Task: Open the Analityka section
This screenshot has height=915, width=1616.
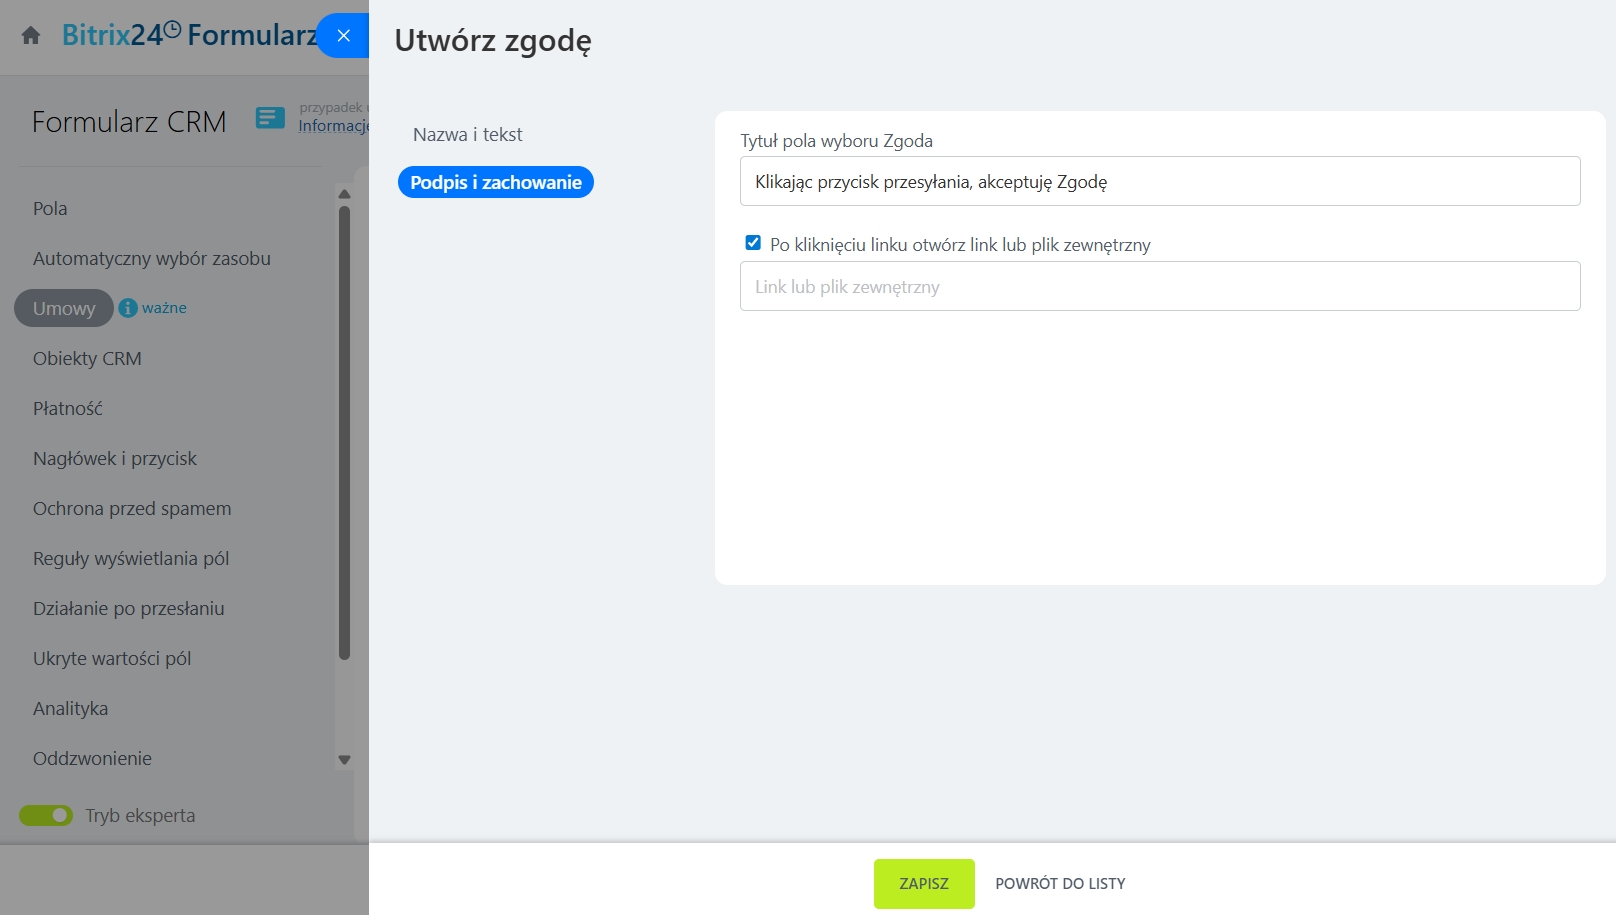Action: pyautogui.click(x=70, y=709)
